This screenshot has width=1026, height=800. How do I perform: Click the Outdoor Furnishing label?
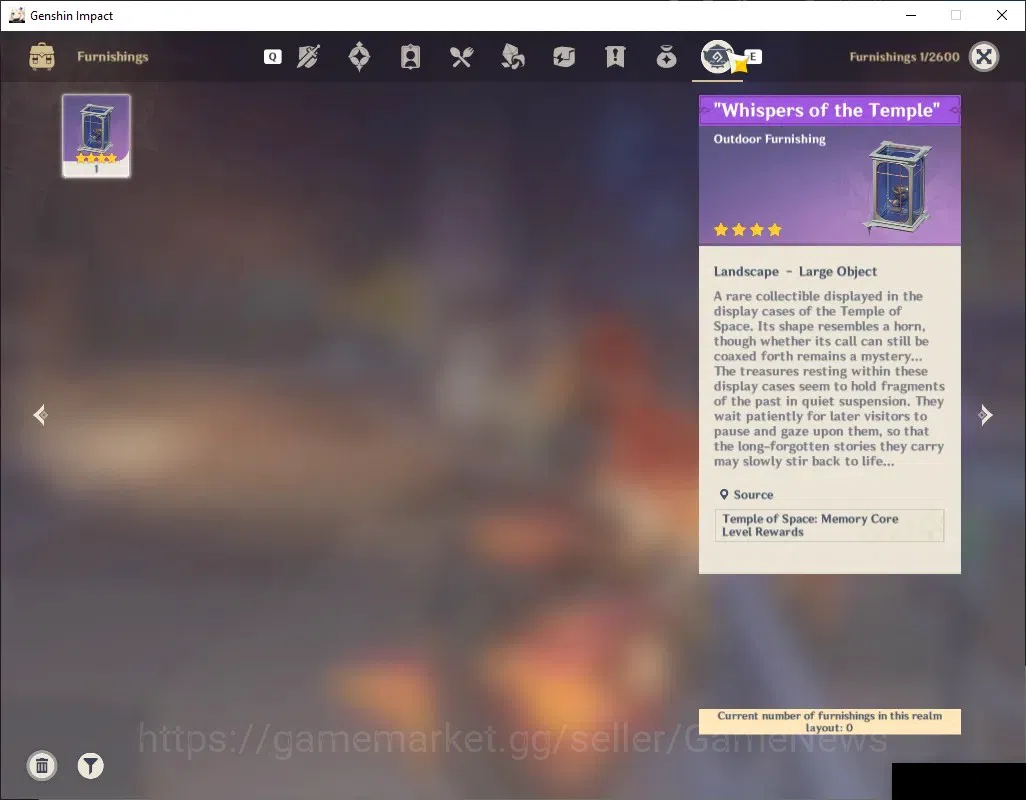(x=770, y=139)
